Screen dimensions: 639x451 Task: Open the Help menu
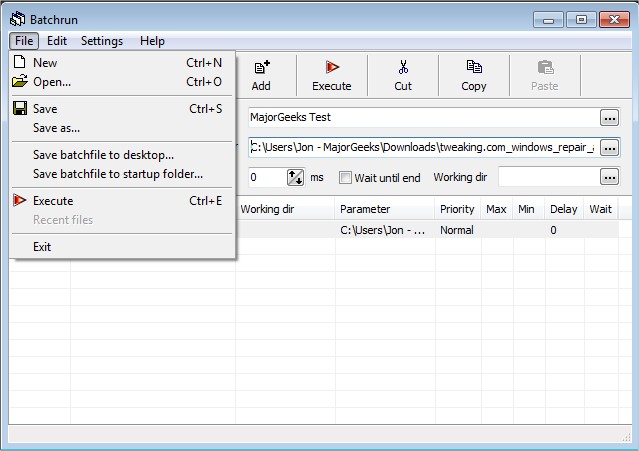coord(152,41)
